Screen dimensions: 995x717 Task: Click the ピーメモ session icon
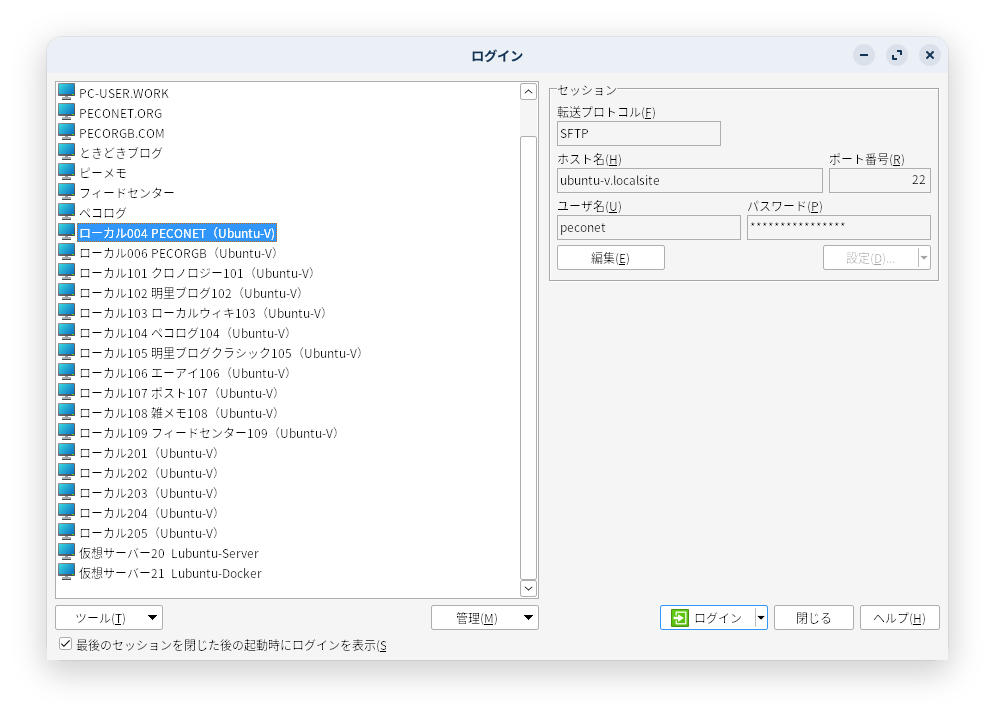pos(65,173)
